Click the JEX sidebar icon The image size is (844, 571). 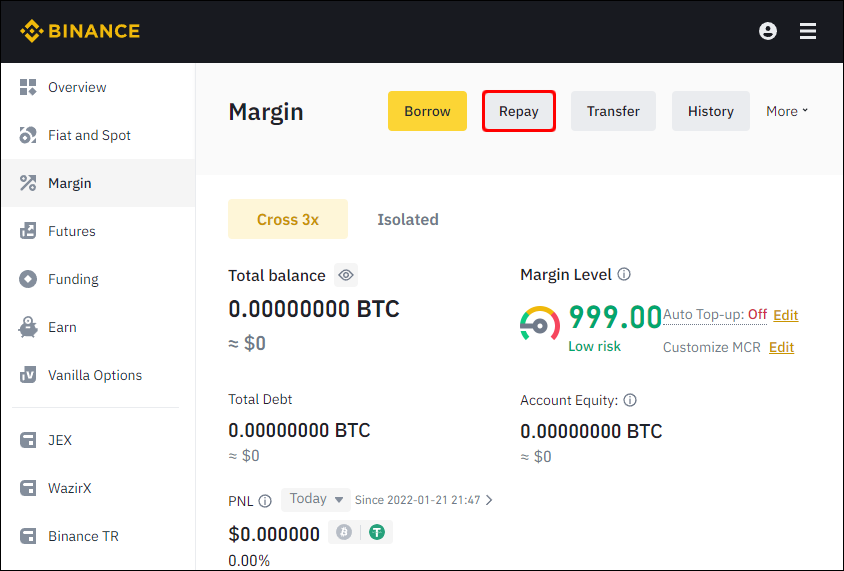28,440
